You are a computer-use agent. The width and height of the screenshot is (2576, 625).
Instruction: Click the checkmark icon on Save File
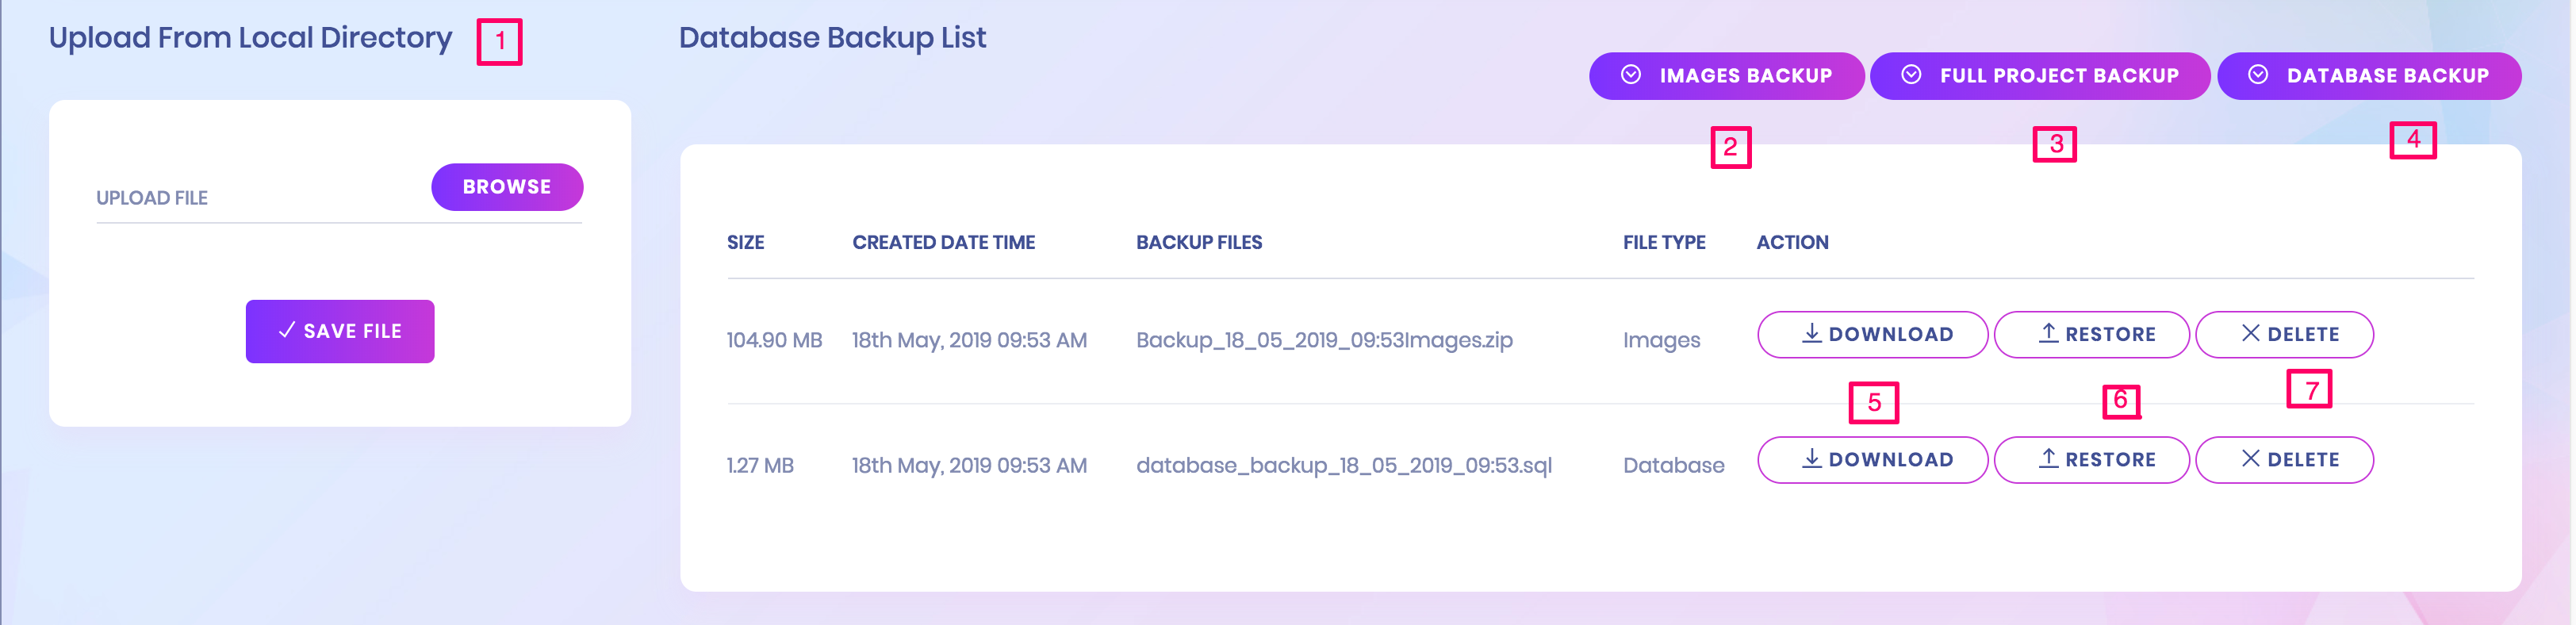pyautogui.click(x=287, y=330)
